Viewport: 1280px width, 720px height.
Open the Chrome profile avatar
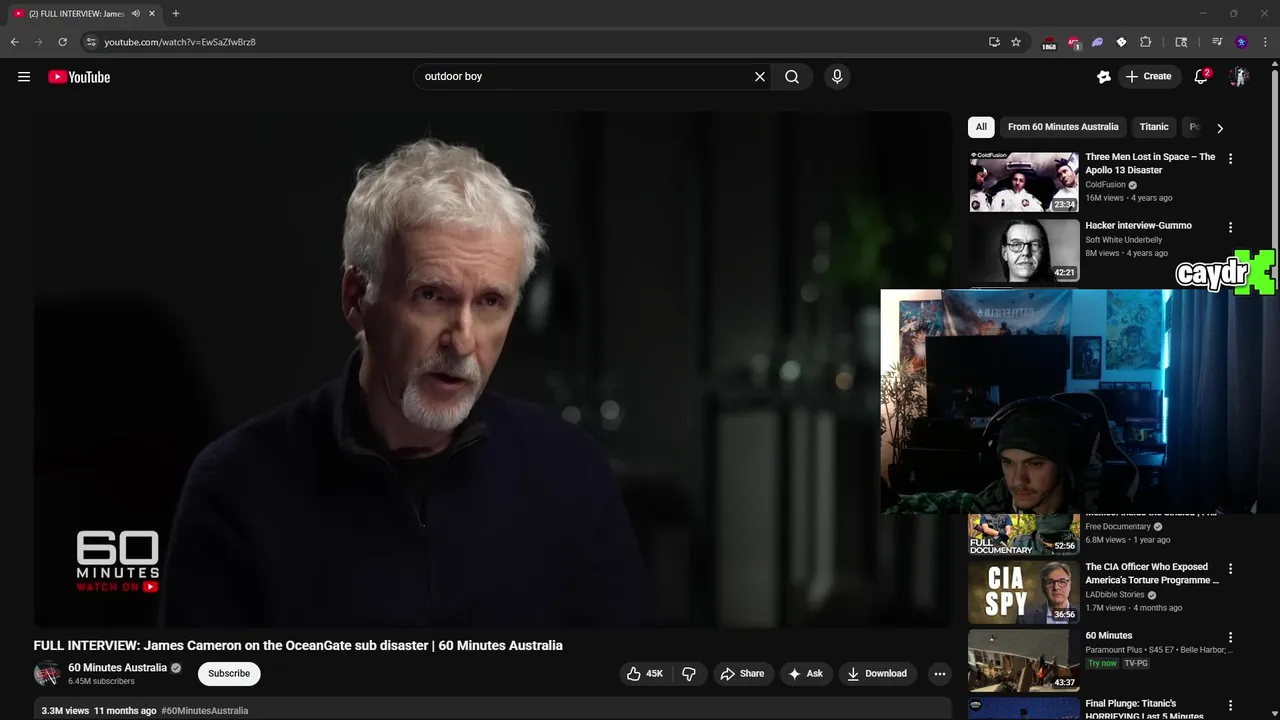1241,42
